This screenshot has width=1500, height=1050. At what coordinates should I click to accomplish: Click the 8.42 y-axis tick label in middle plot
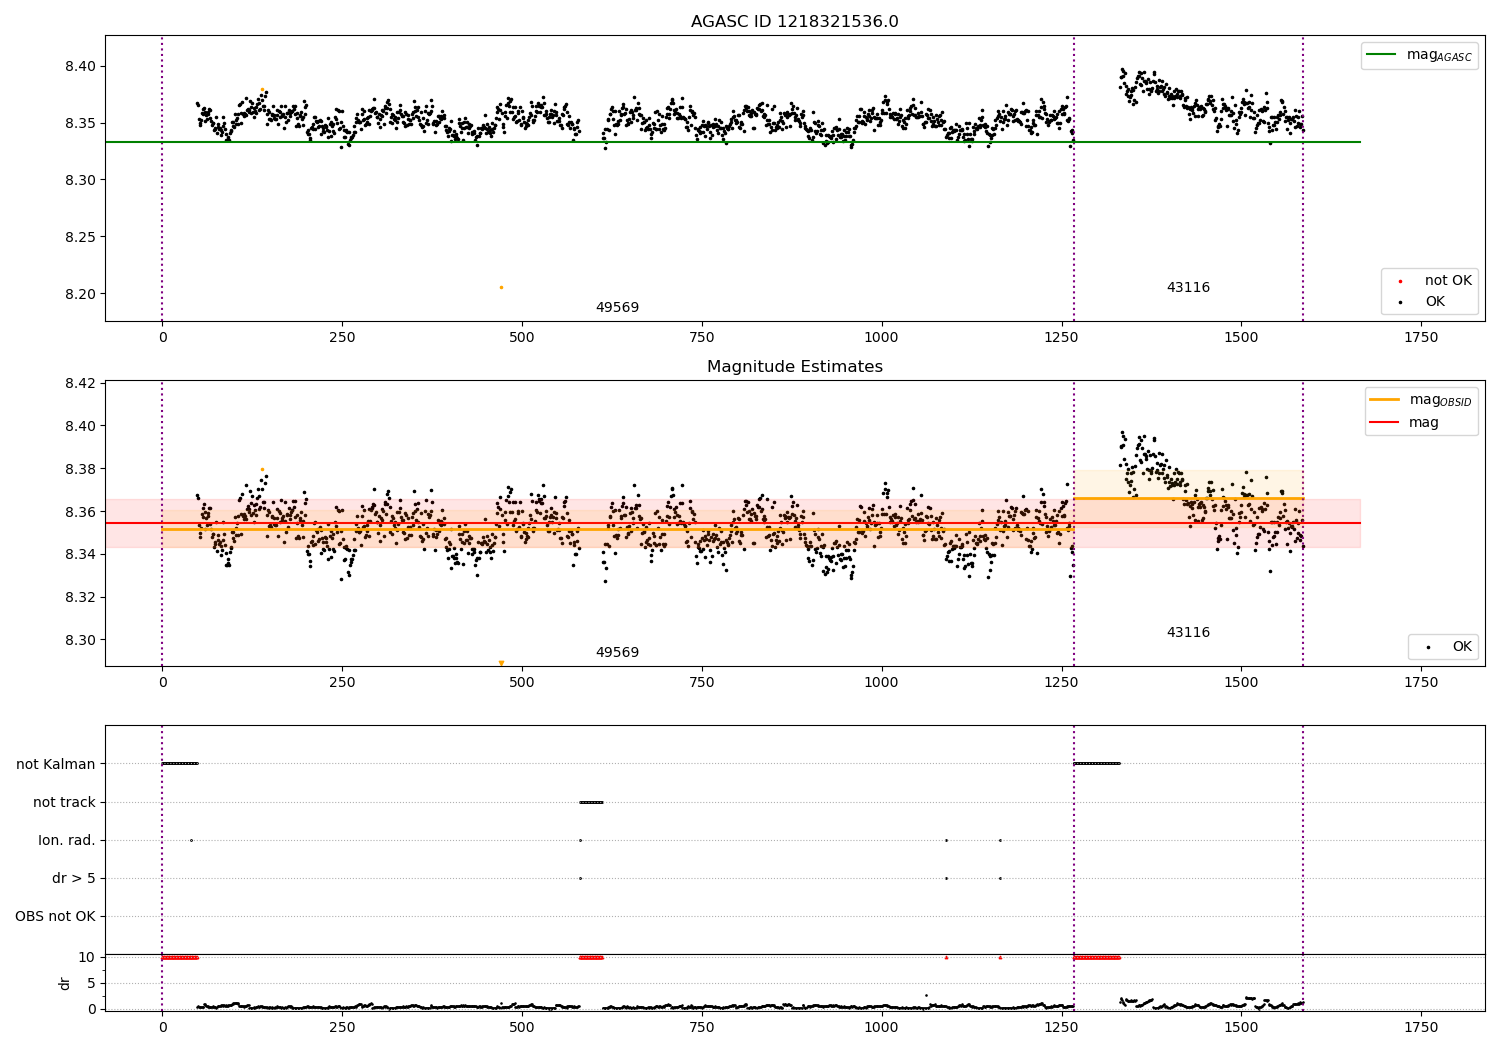click(x=81, y=383)
